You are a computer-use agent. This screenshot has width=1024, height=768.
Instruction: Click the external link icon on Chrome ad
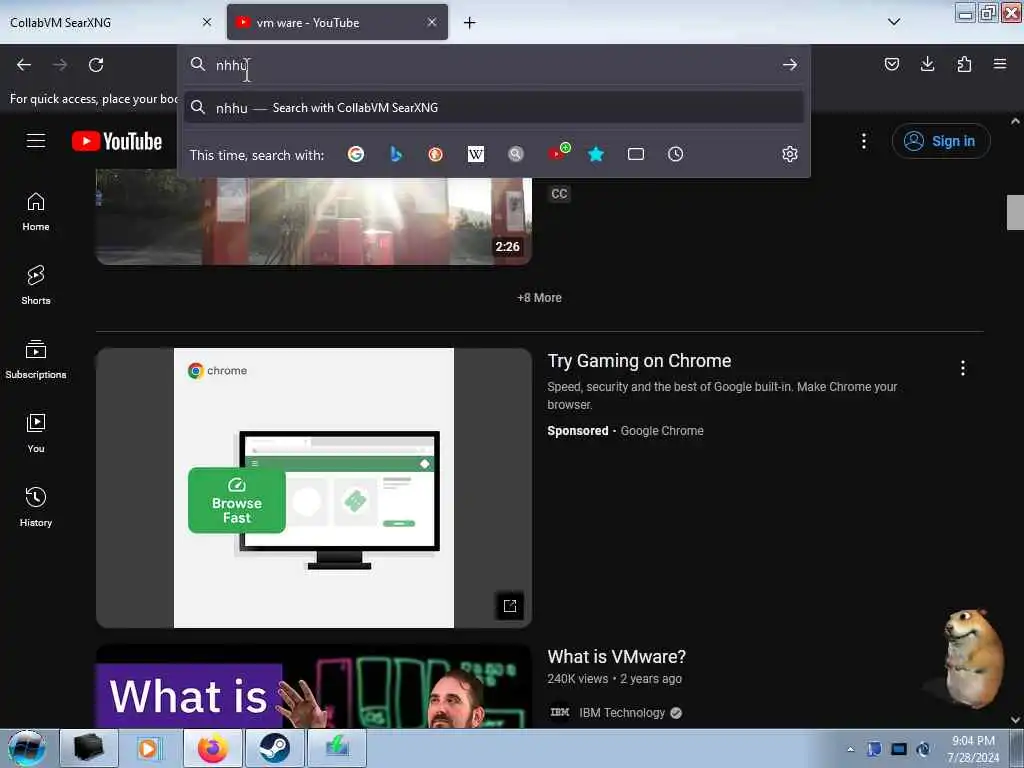point(510,606)
